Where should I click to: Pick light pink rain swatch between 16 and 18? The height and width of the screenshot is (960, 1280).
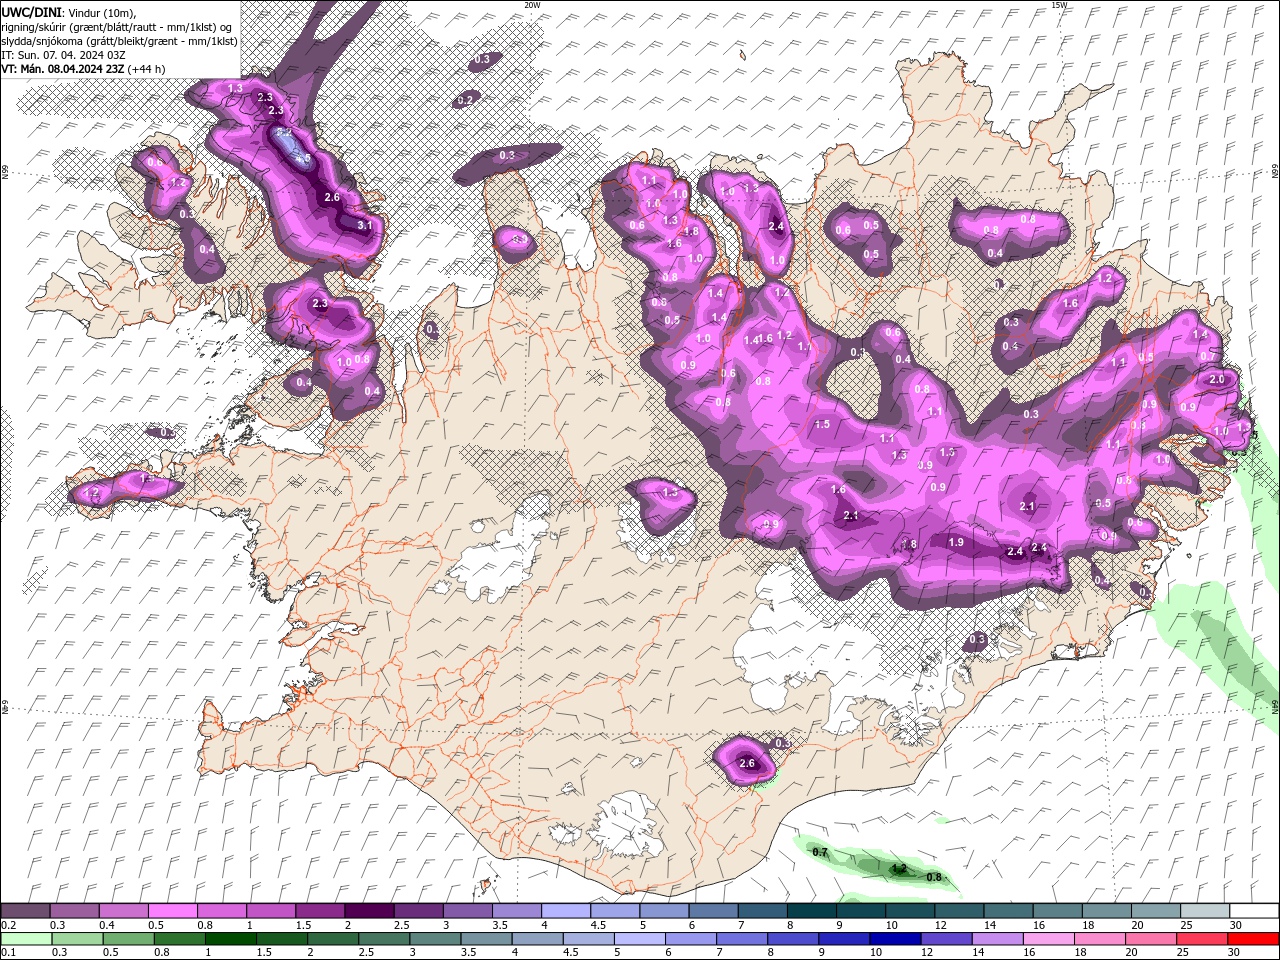point(1049,939)
